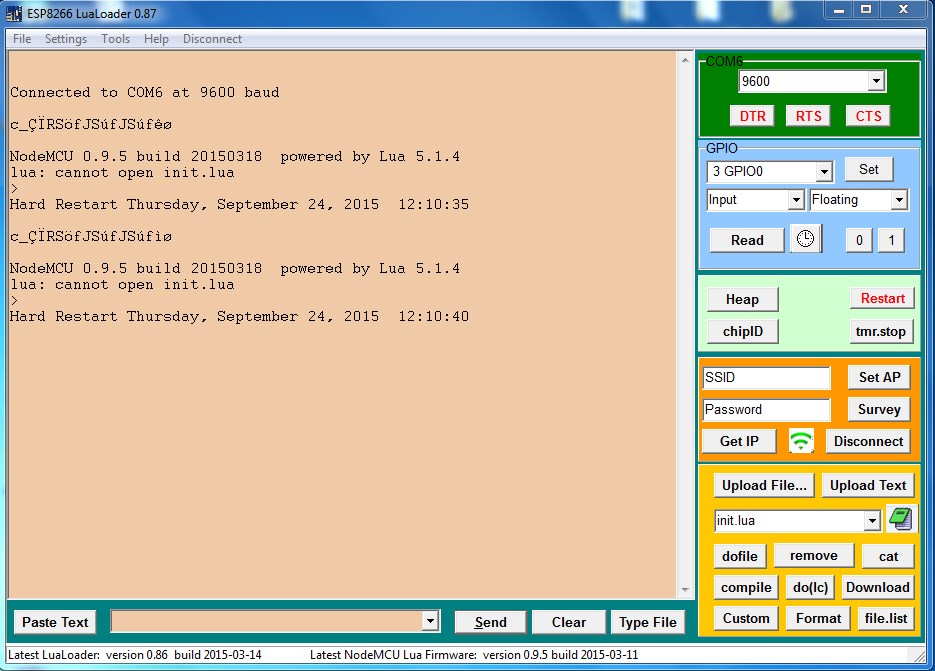Screen dimensions: 935x671
Task: Open the 9600 baud rate dropdown
Action: pyautogui.click(x=876, y=81)
